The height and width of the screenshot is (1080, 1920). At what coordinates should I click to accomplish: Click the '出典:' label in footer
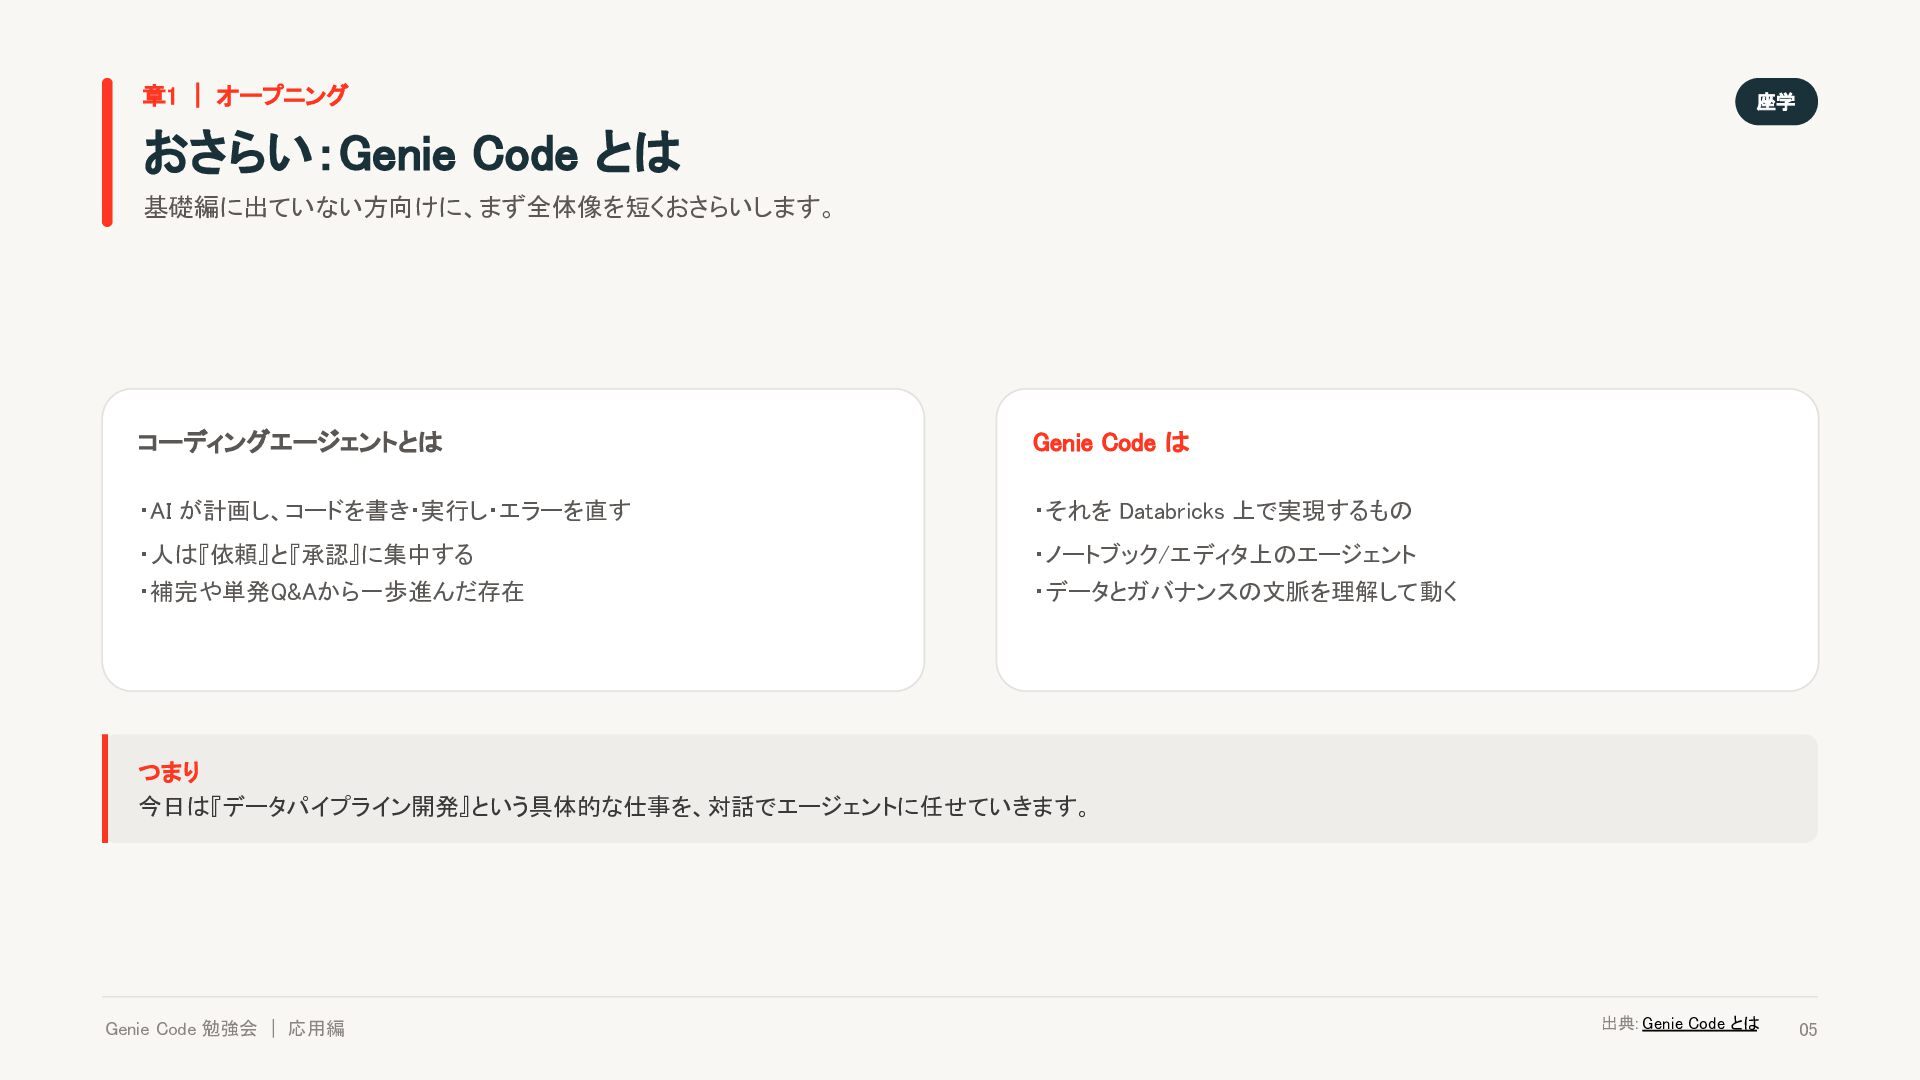pos(1619,1023)
